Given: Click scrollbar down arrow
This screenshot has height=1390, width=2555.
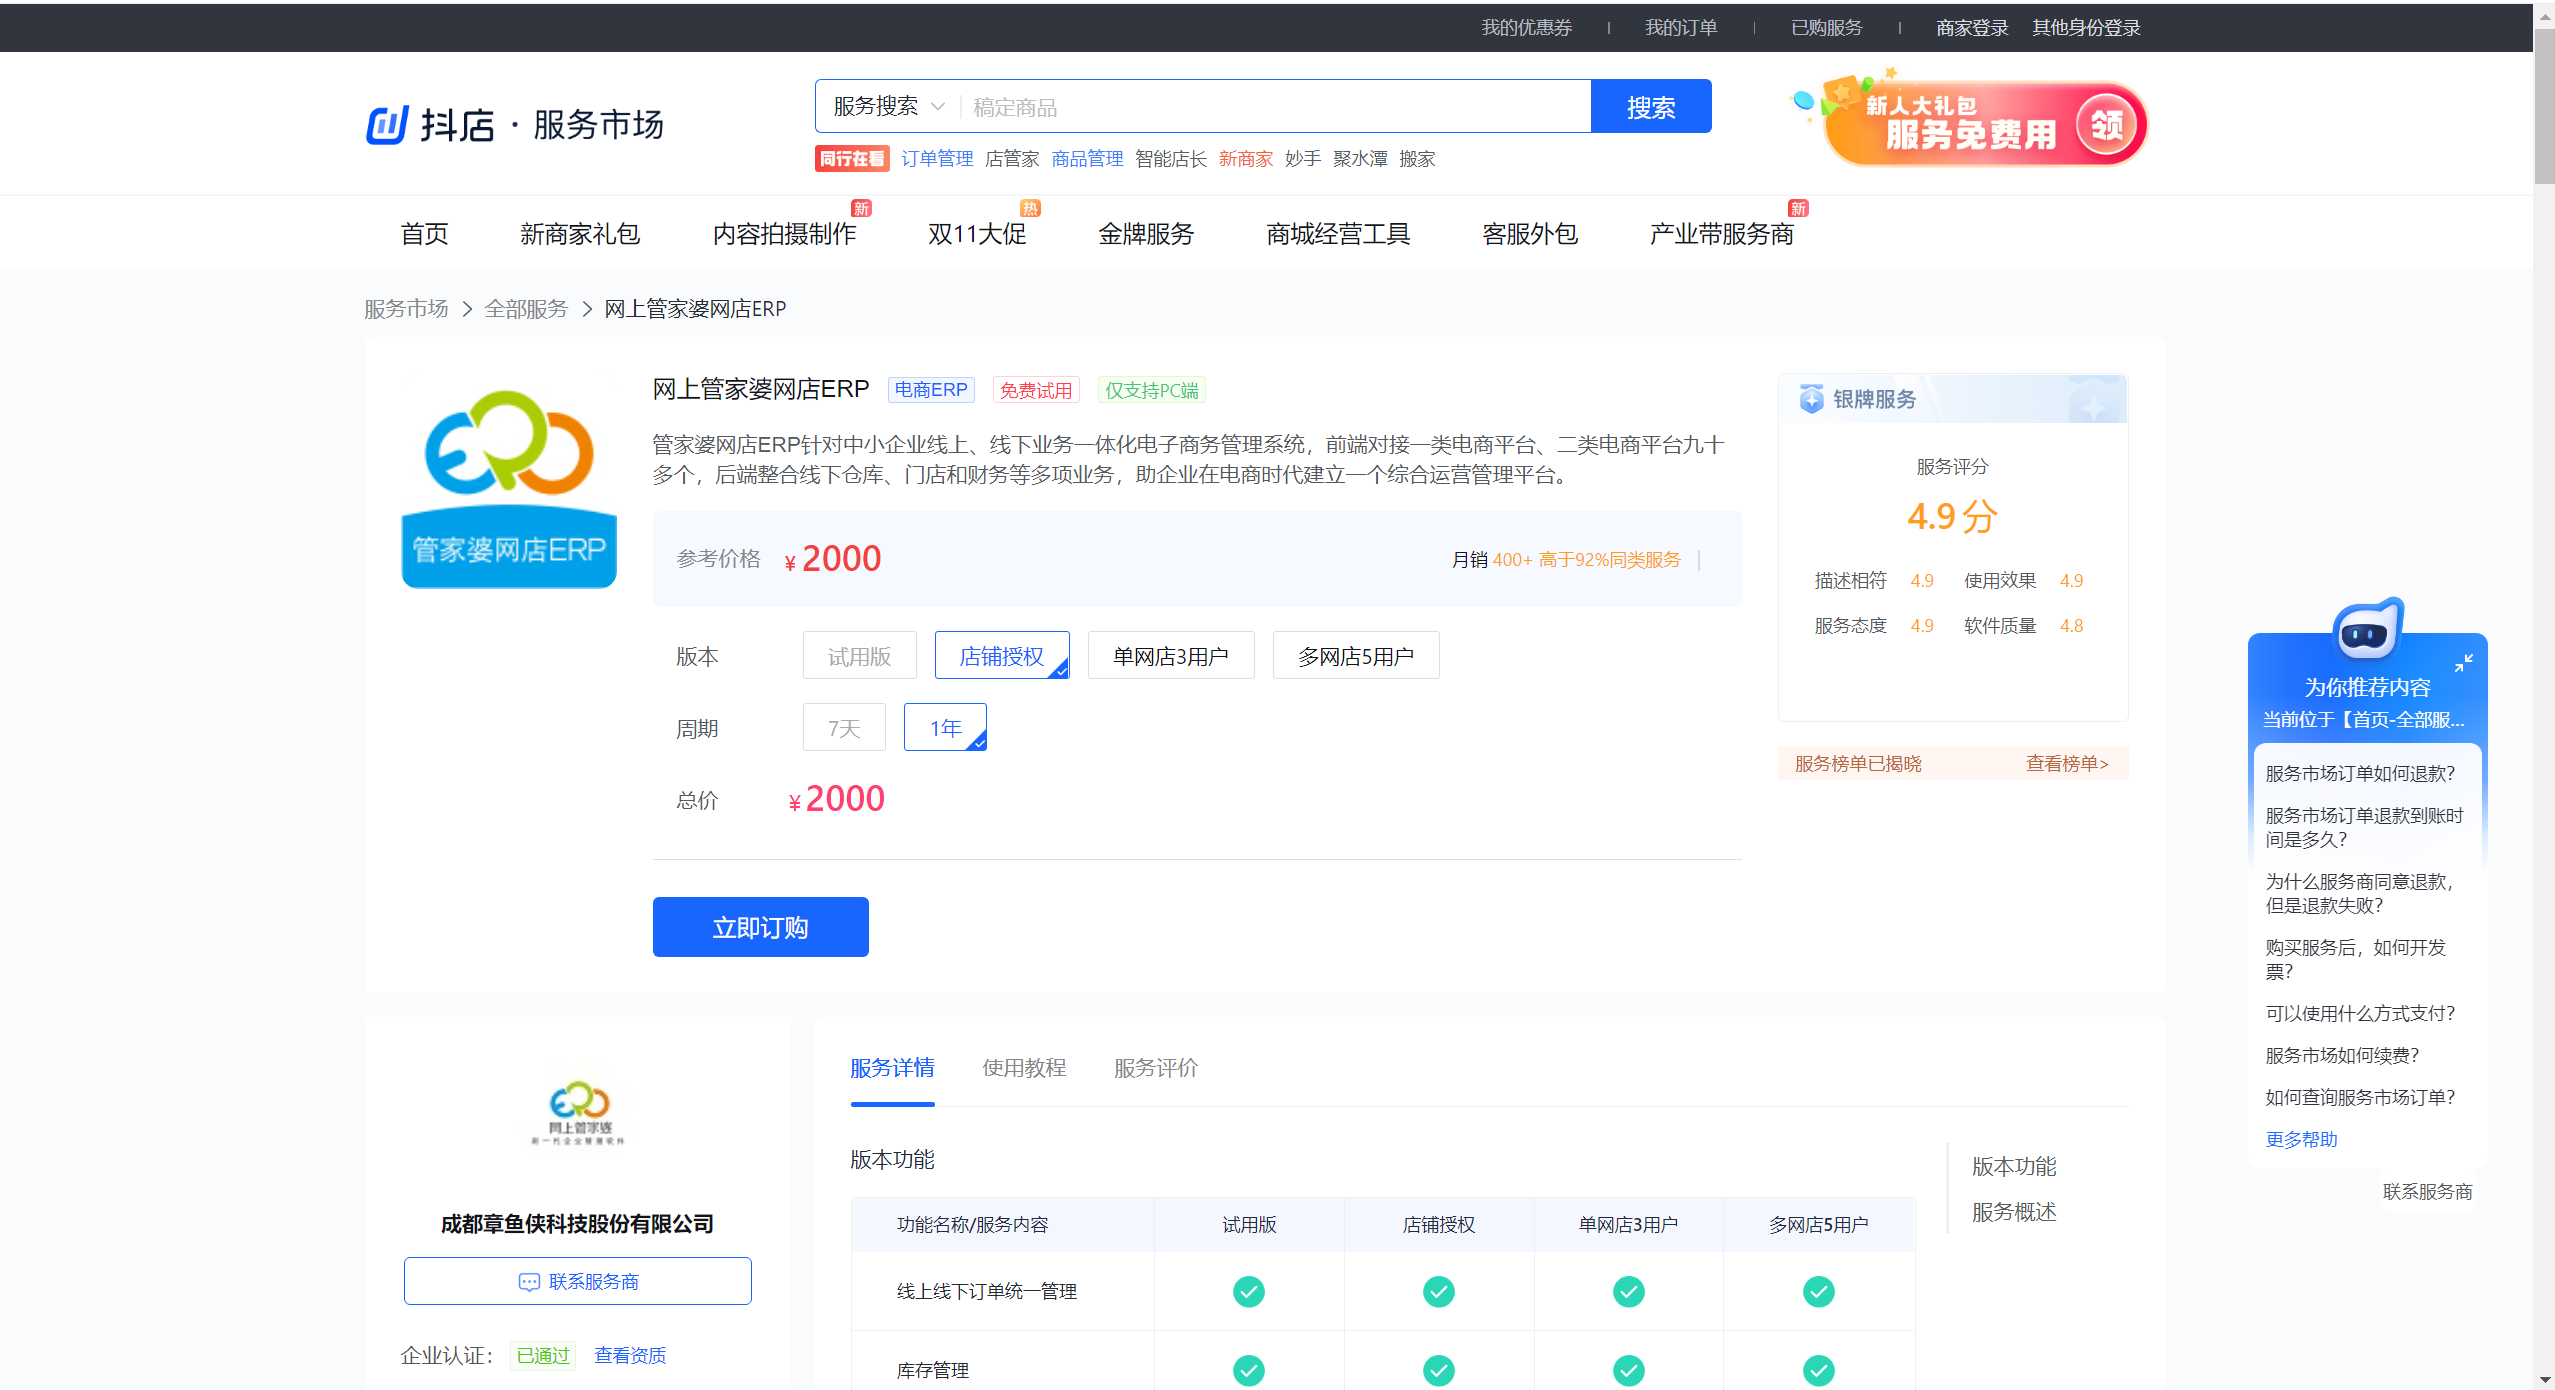Looking at the screenshot, I should 2544,1380.
